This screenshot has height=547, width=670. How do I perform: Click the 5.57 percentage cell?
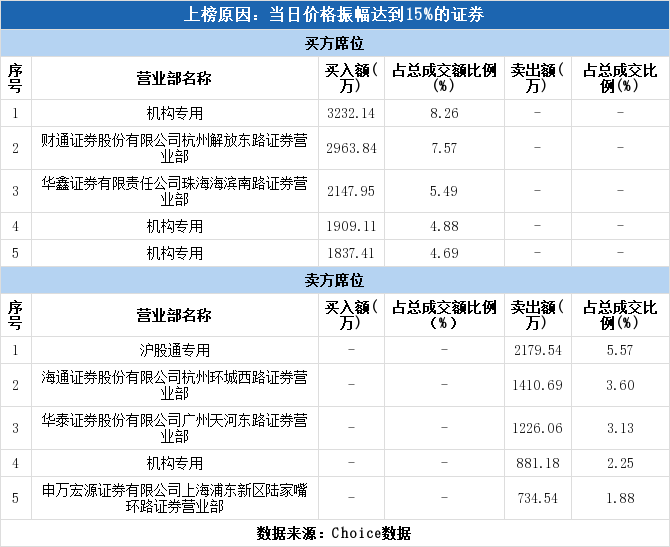pyautogui.click(x=620, y=350)
